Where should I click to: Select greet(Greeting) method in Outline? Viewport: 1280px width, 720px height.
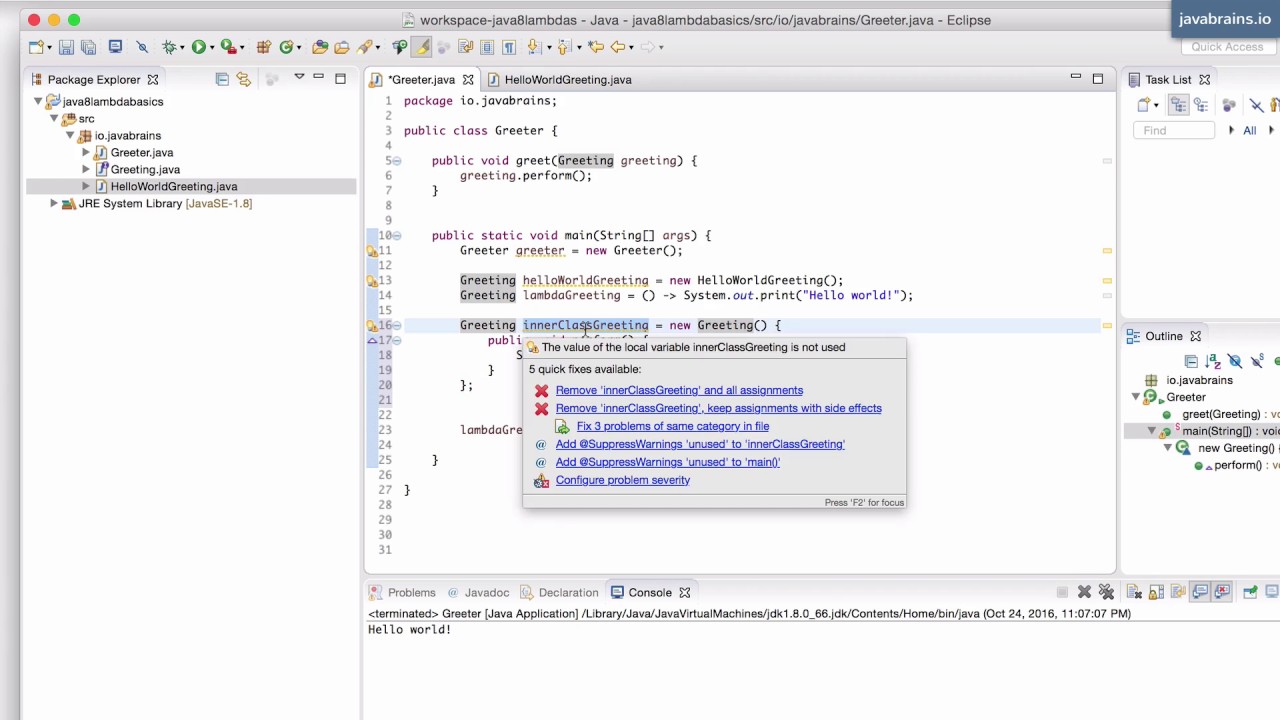pos(1221,414)
